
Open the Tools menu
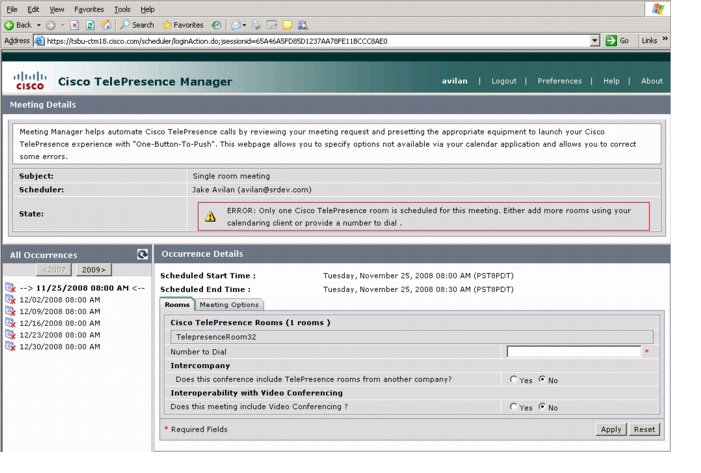(x=122, y=9)
